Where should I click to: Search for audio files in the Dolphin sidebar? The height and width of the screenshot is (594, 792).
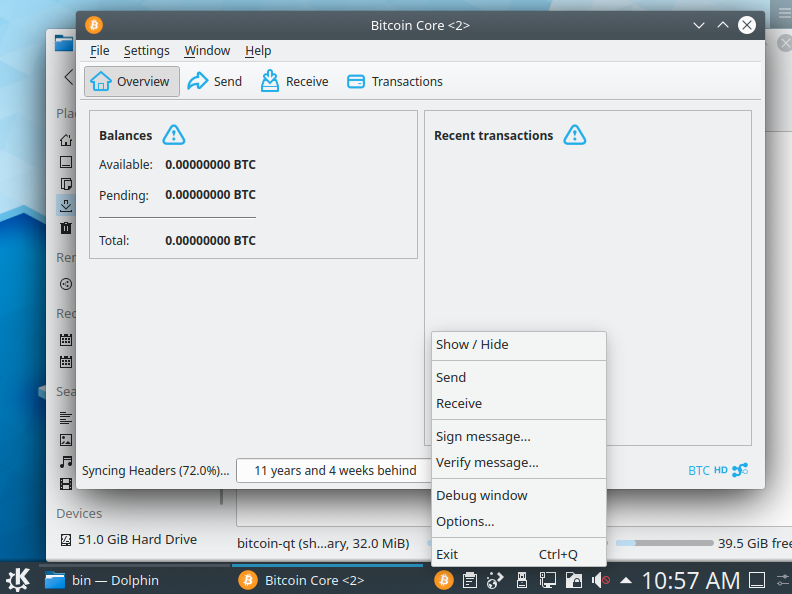[x=66, y=462]
